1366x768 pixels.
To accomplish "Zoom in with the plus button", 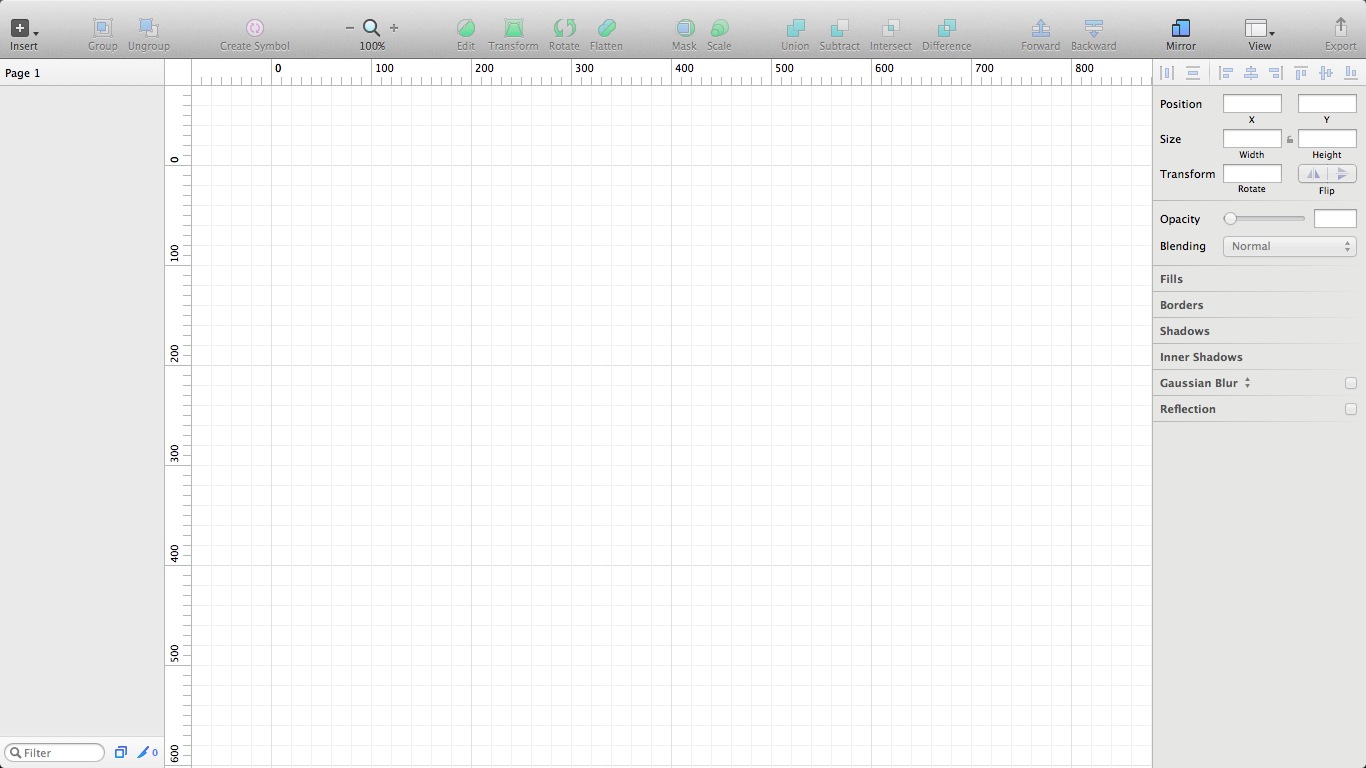I will tap(394, 28).
